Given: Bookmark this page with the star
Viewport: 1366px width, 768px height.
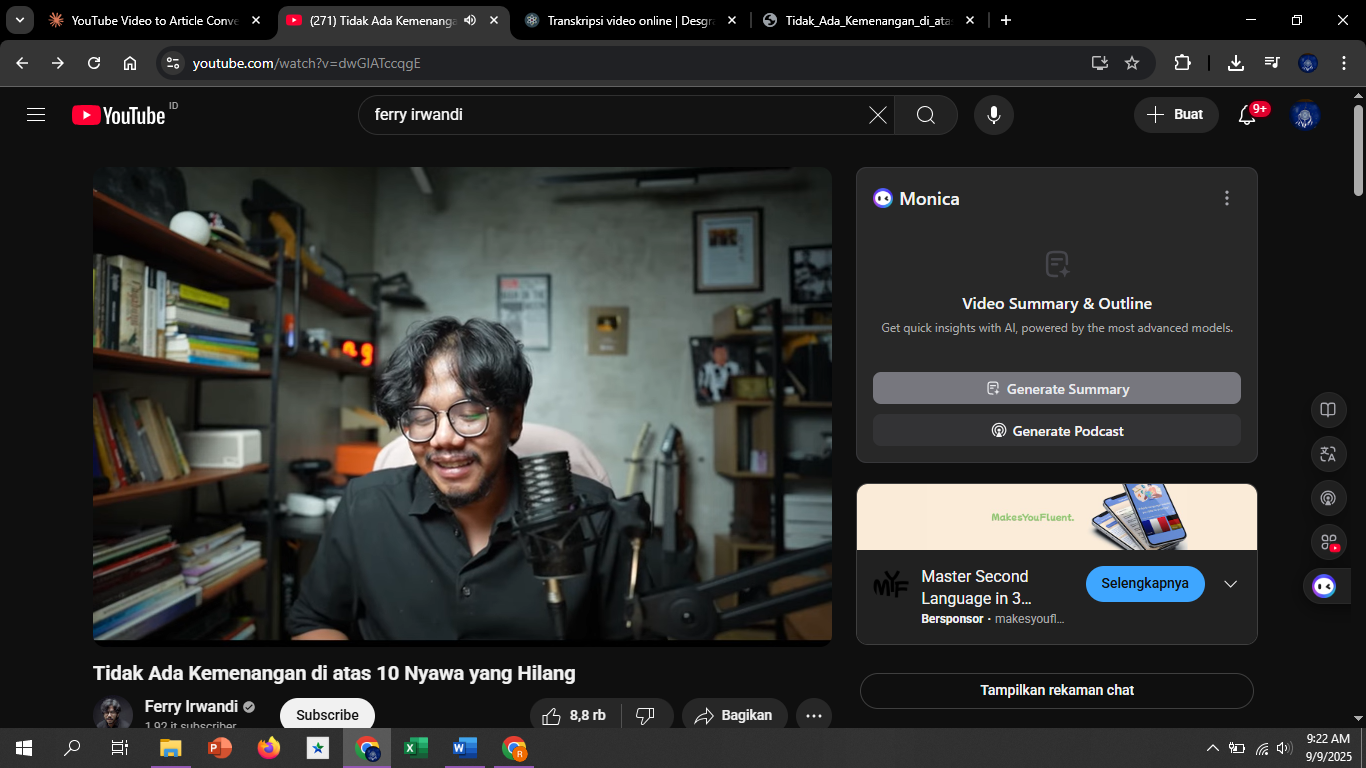Looking at the screenshot, I should (1132, 63).
